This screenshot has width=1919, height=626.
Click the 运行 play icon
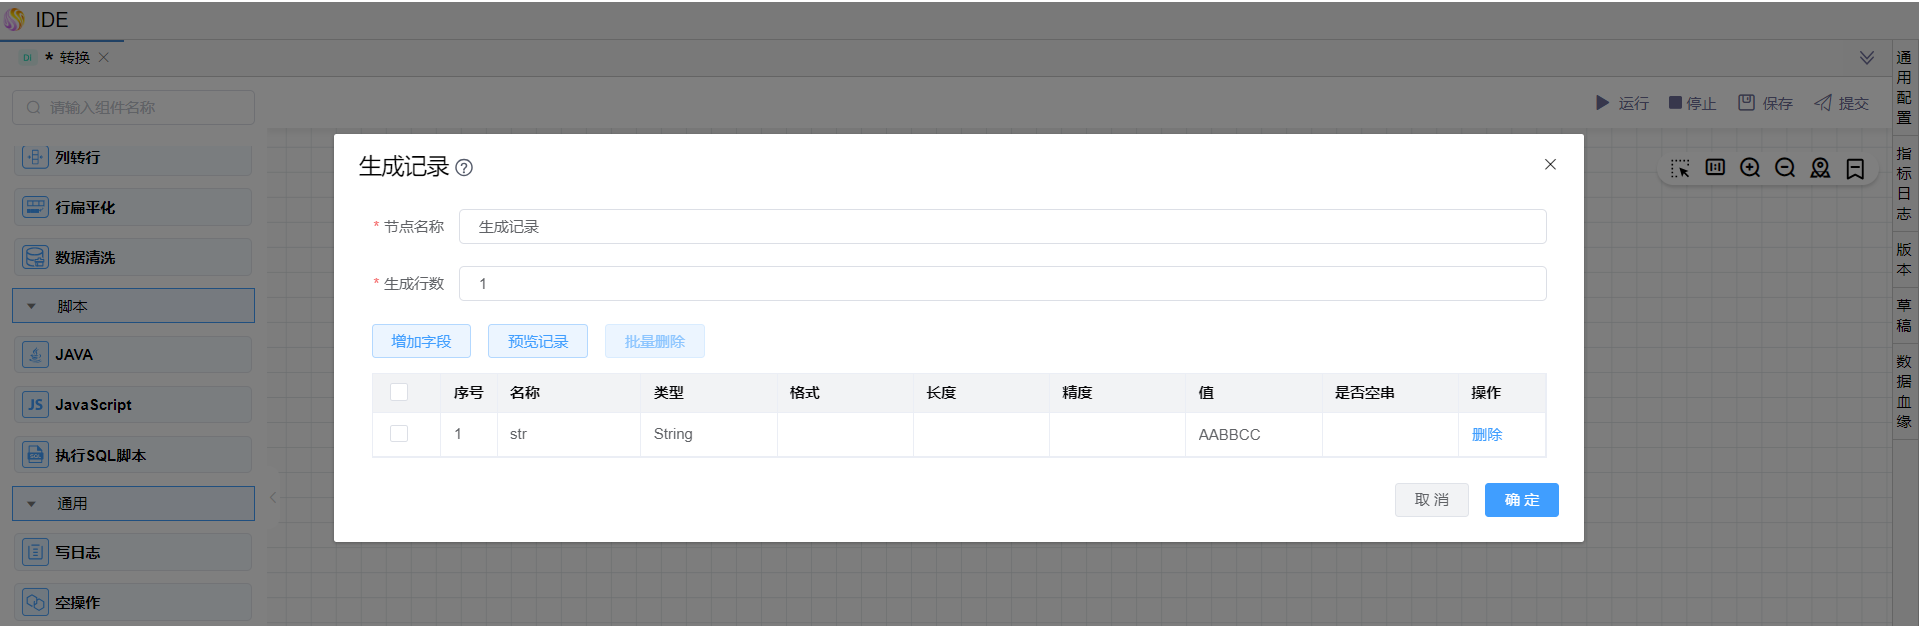(1603, 103)
